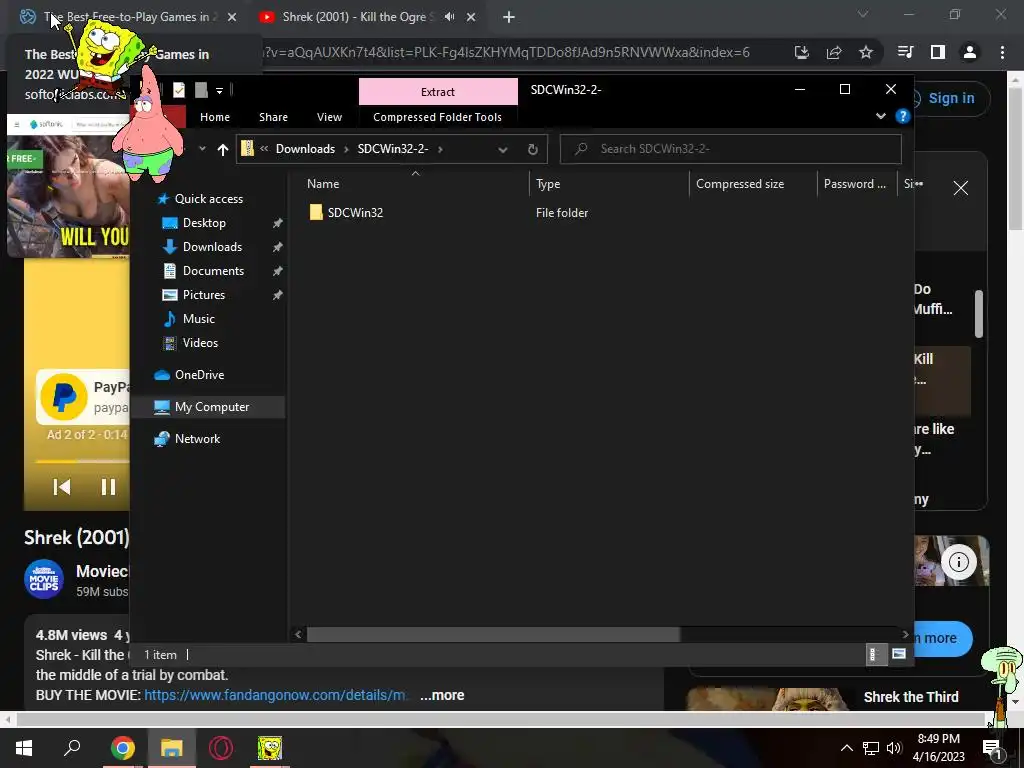Click the New folder icon in Explorer's title bar
The height and width of the screenshot is (768, 1024).
pos(201,90)
